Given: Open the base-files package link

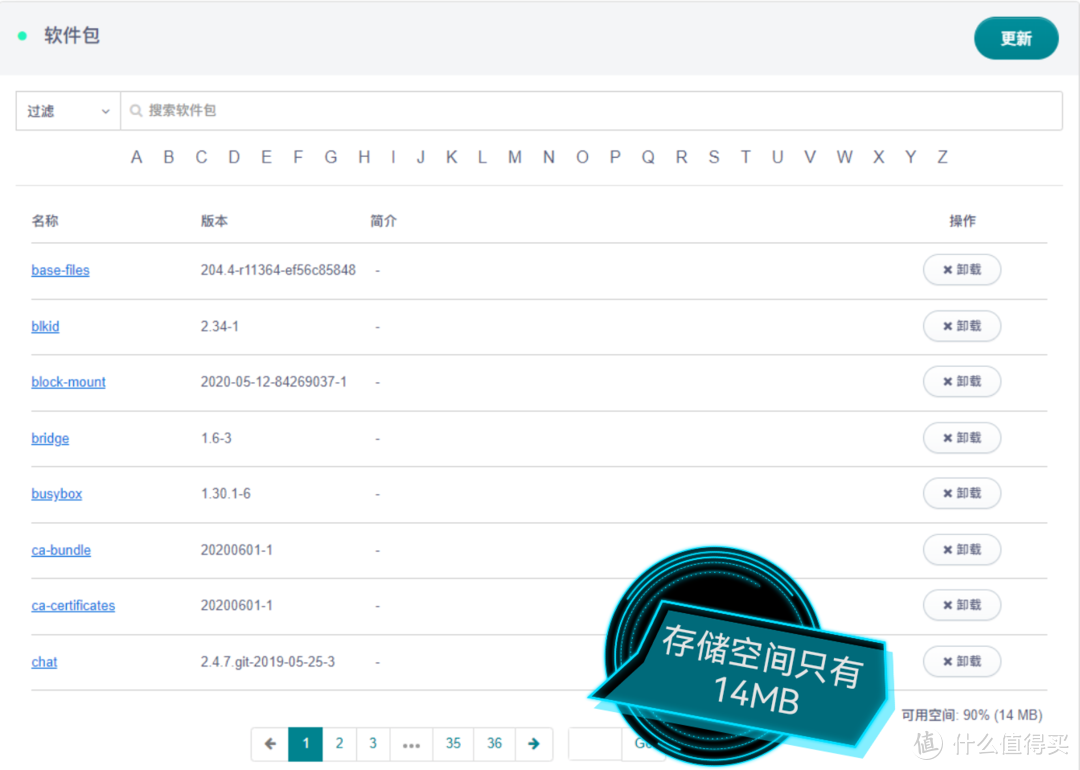Looking at the screenshot, I should coord(61,270).
